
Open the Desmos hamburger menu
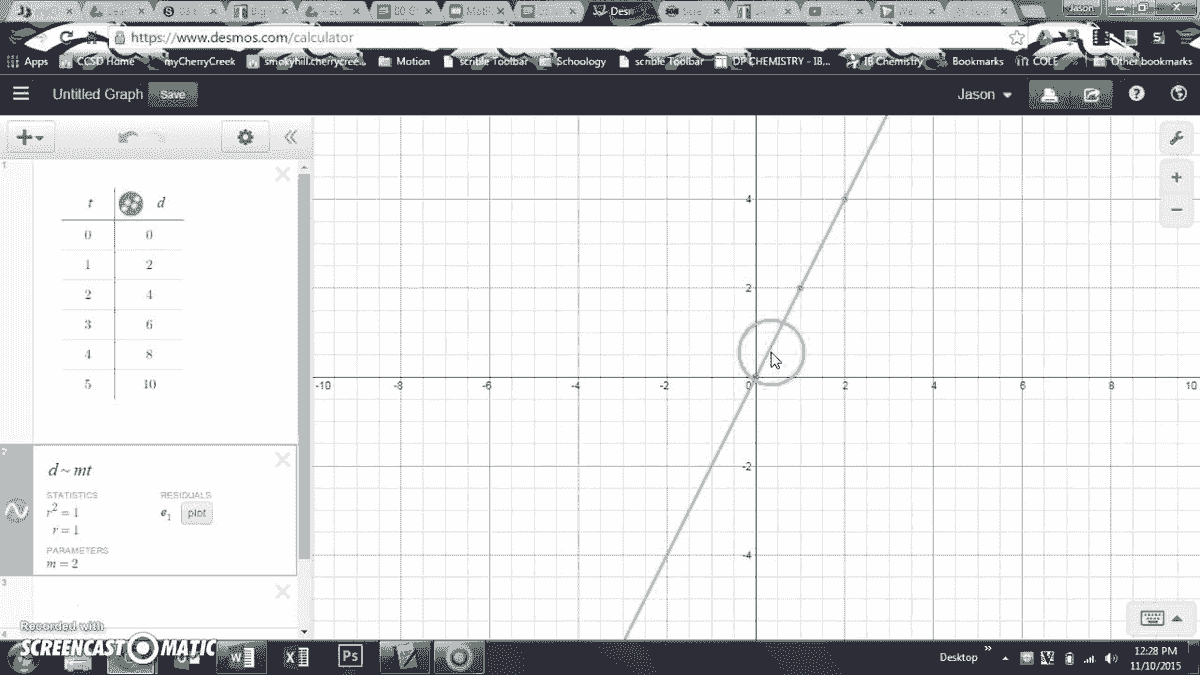[x=21, y=94]
